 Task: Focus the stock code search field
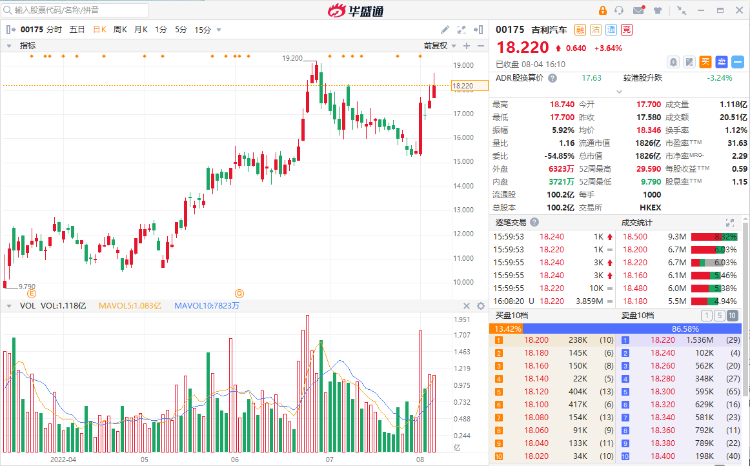point(75,10)
